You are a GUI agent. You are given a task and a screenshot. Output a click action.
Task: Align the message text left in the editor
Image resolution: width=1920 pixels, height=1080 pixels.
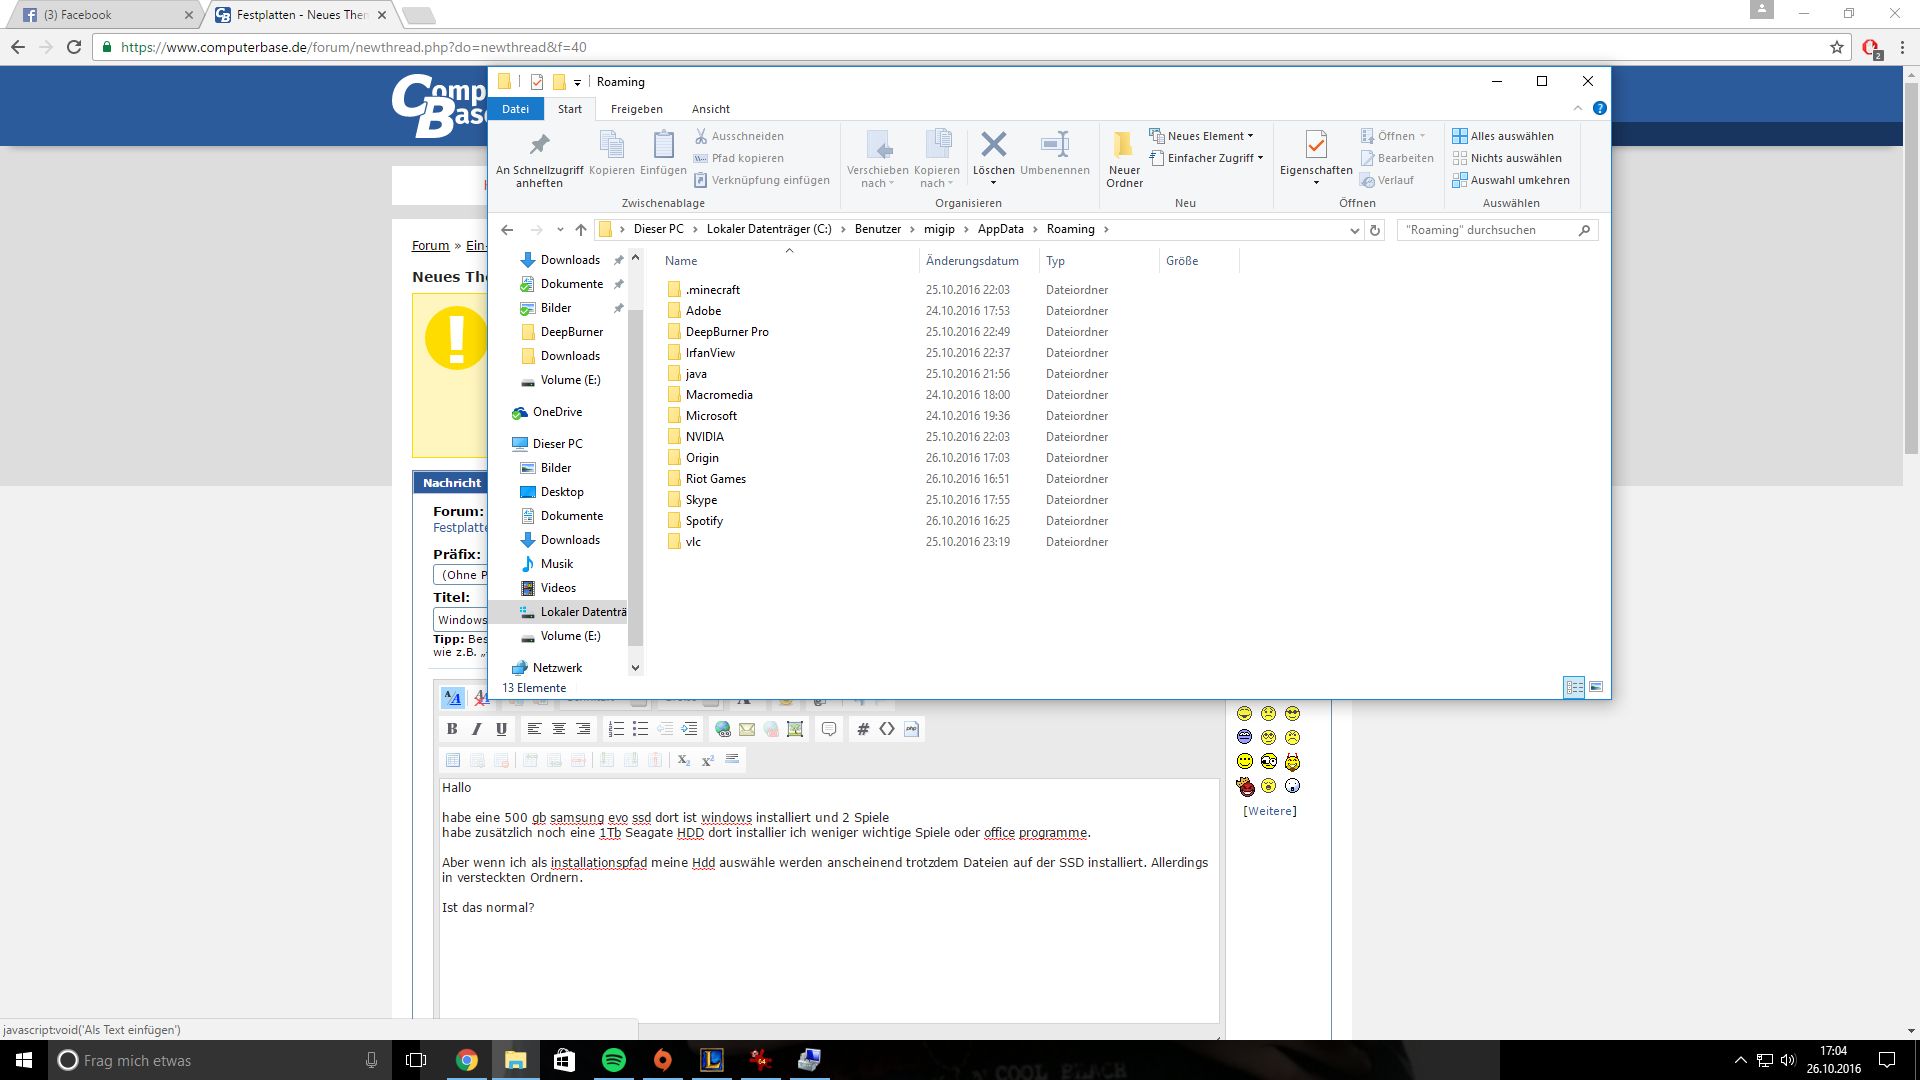pyautogui.click(x=535, y=729)
